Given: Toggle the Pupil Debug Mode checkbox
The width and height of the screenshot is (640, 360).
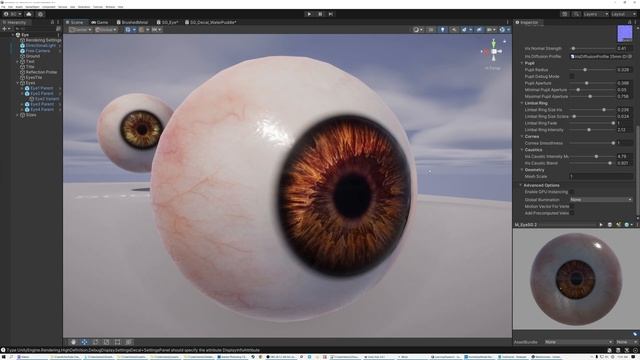Looking at the screenshot, I should pyautogui.click(x=572, y=76).
